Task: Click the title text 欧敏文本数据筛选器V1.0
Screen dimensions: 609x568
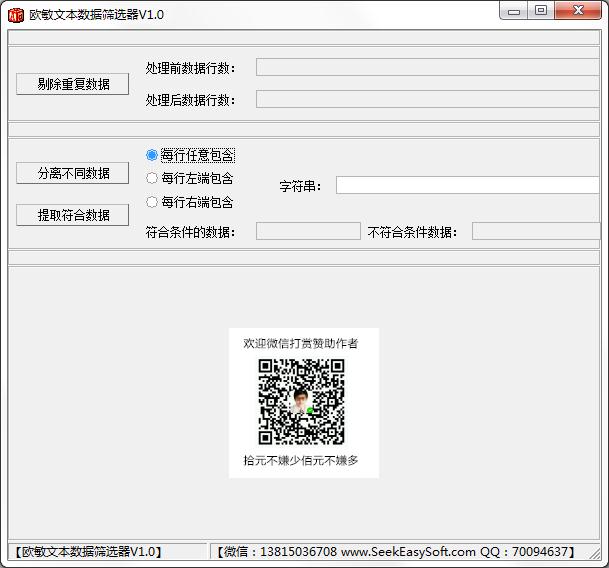Action: click(x=96, y=15)
